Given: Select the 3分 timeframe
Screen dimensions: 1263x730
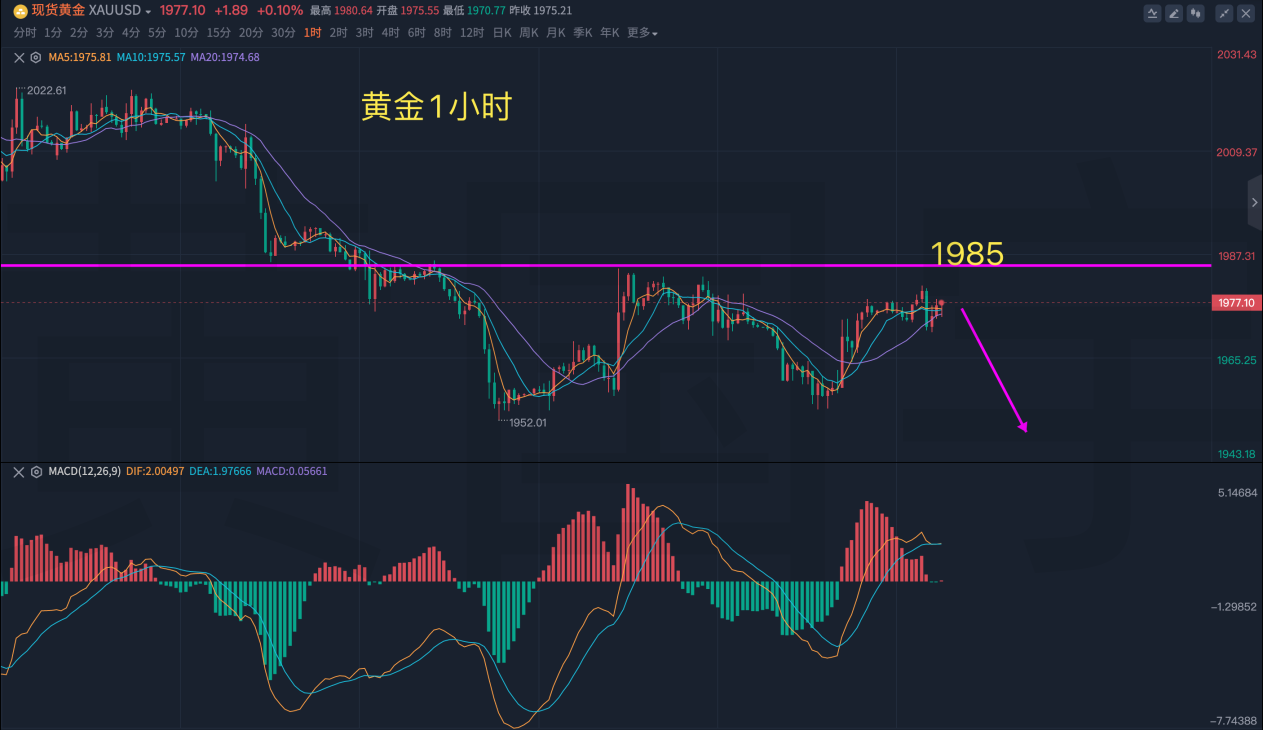Looking at the screenshot, I should [x=105, y=33].
